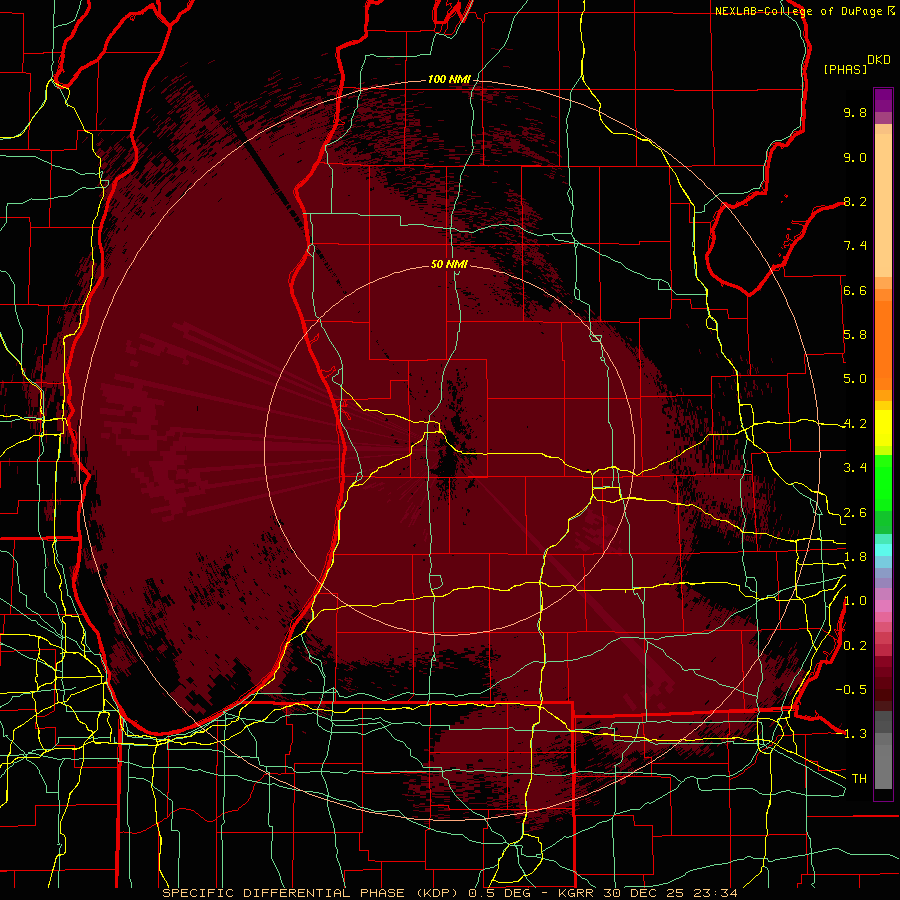Screen dimensions: 900x900
Task: Click the 6.6 value on the scale
Action: click(855, 290)
